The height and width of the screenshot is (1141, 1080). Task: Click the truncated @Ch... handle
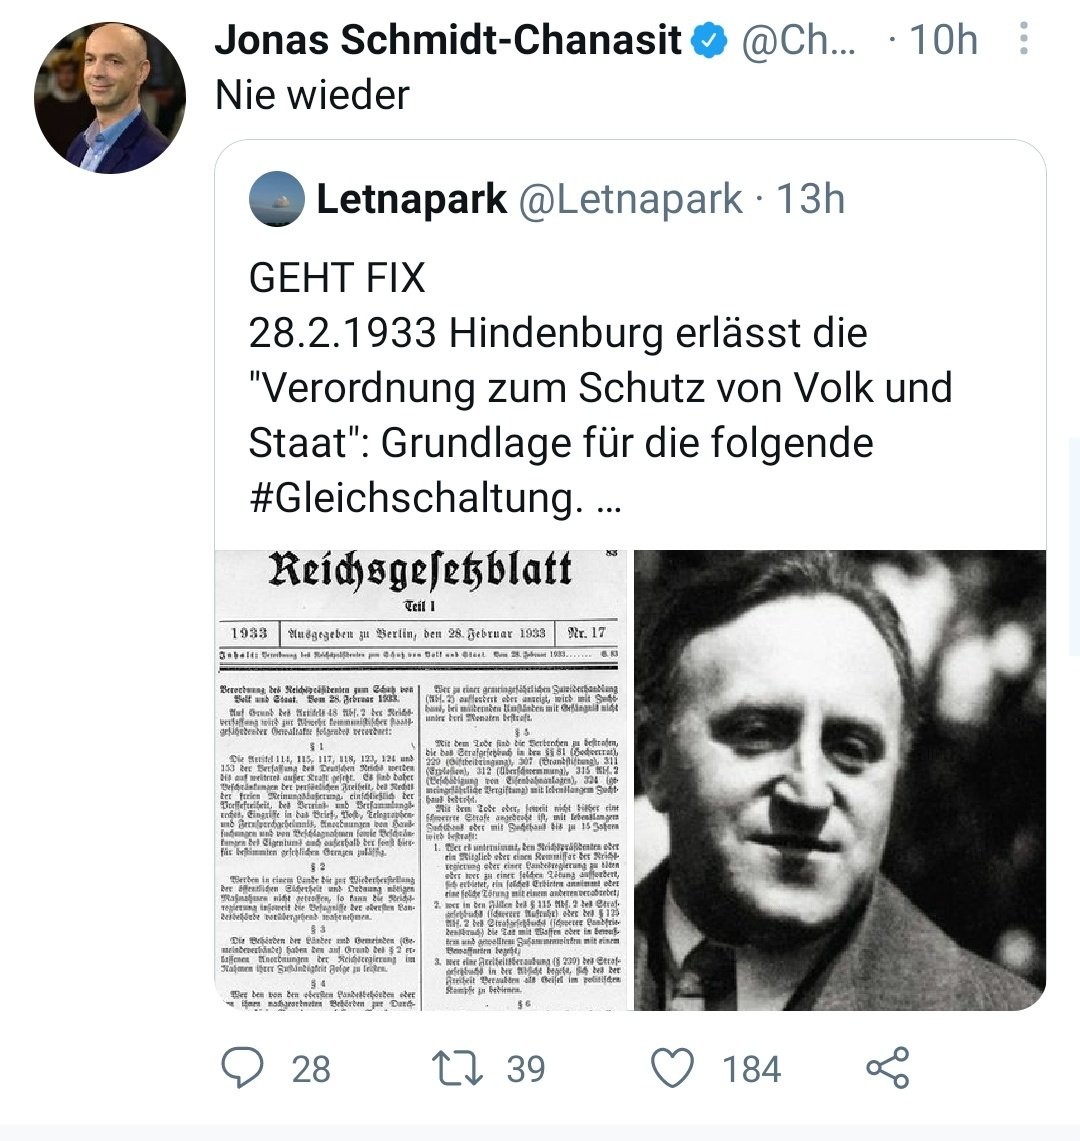pyautogui.click(x=797, y=41)
